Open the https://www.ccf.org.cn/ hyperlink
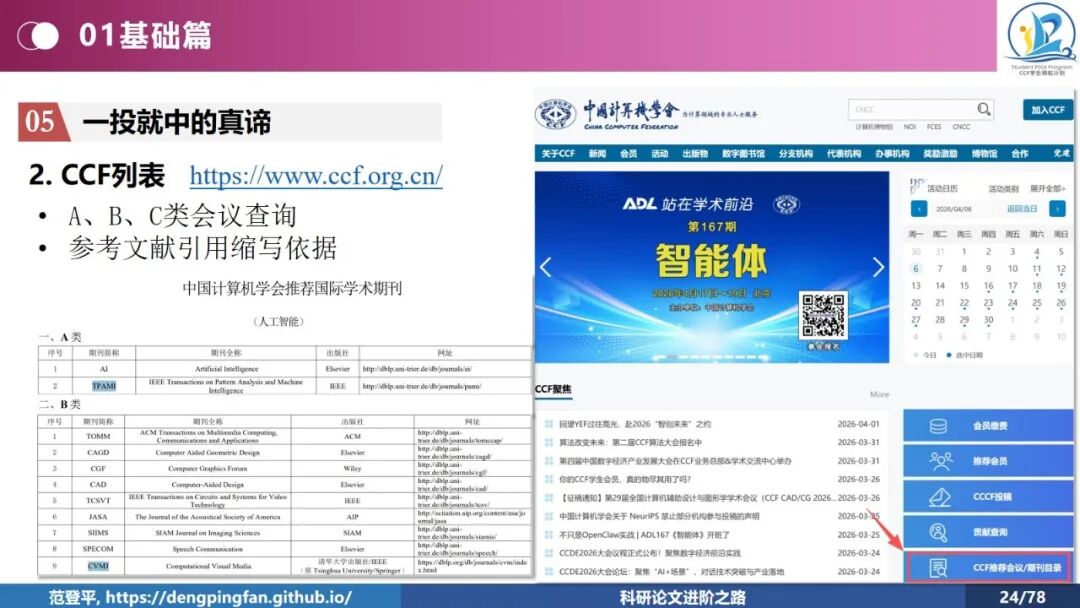Image resolution: width=1080 pixels, height=608 pixels. click(x=316, y=176)
